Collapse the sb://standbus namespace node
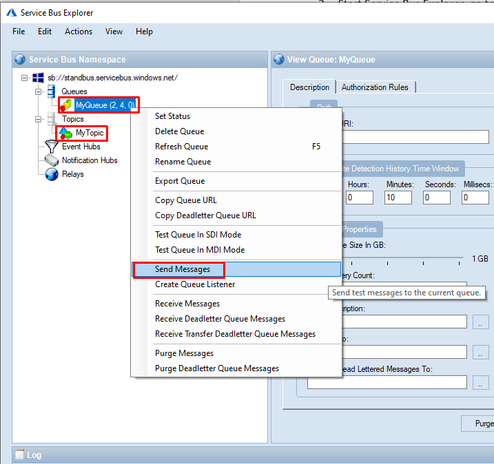494x464 pixels. (24, 78)
